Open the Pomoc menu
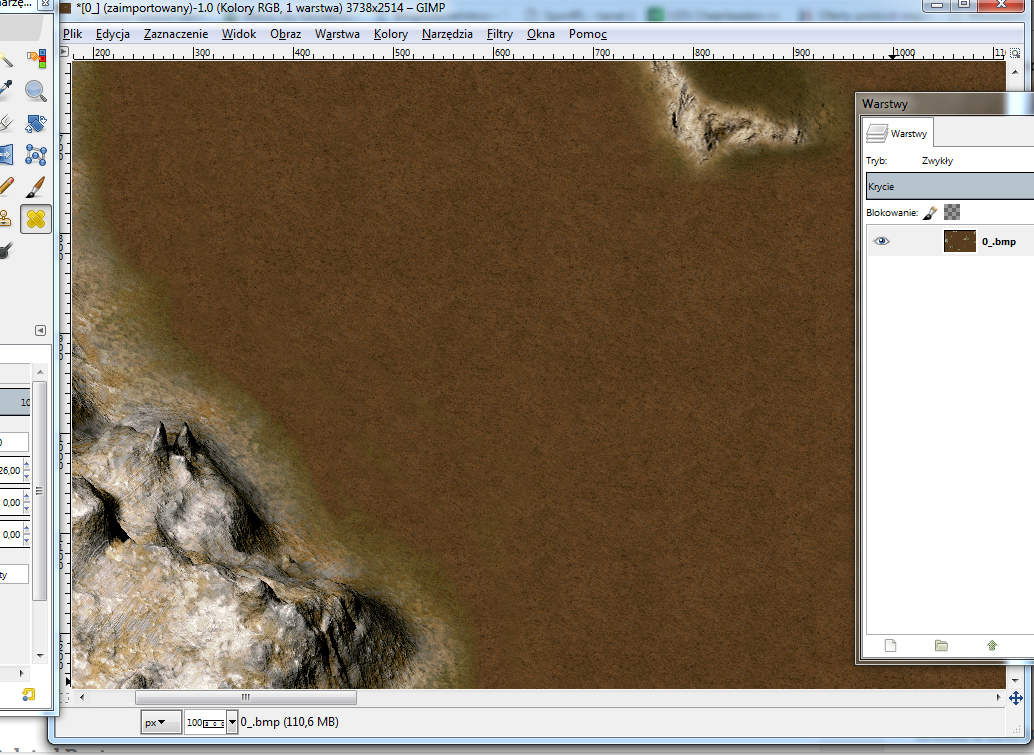Image resolution: width=1034 pixels, height=755 pixels. 588,34
